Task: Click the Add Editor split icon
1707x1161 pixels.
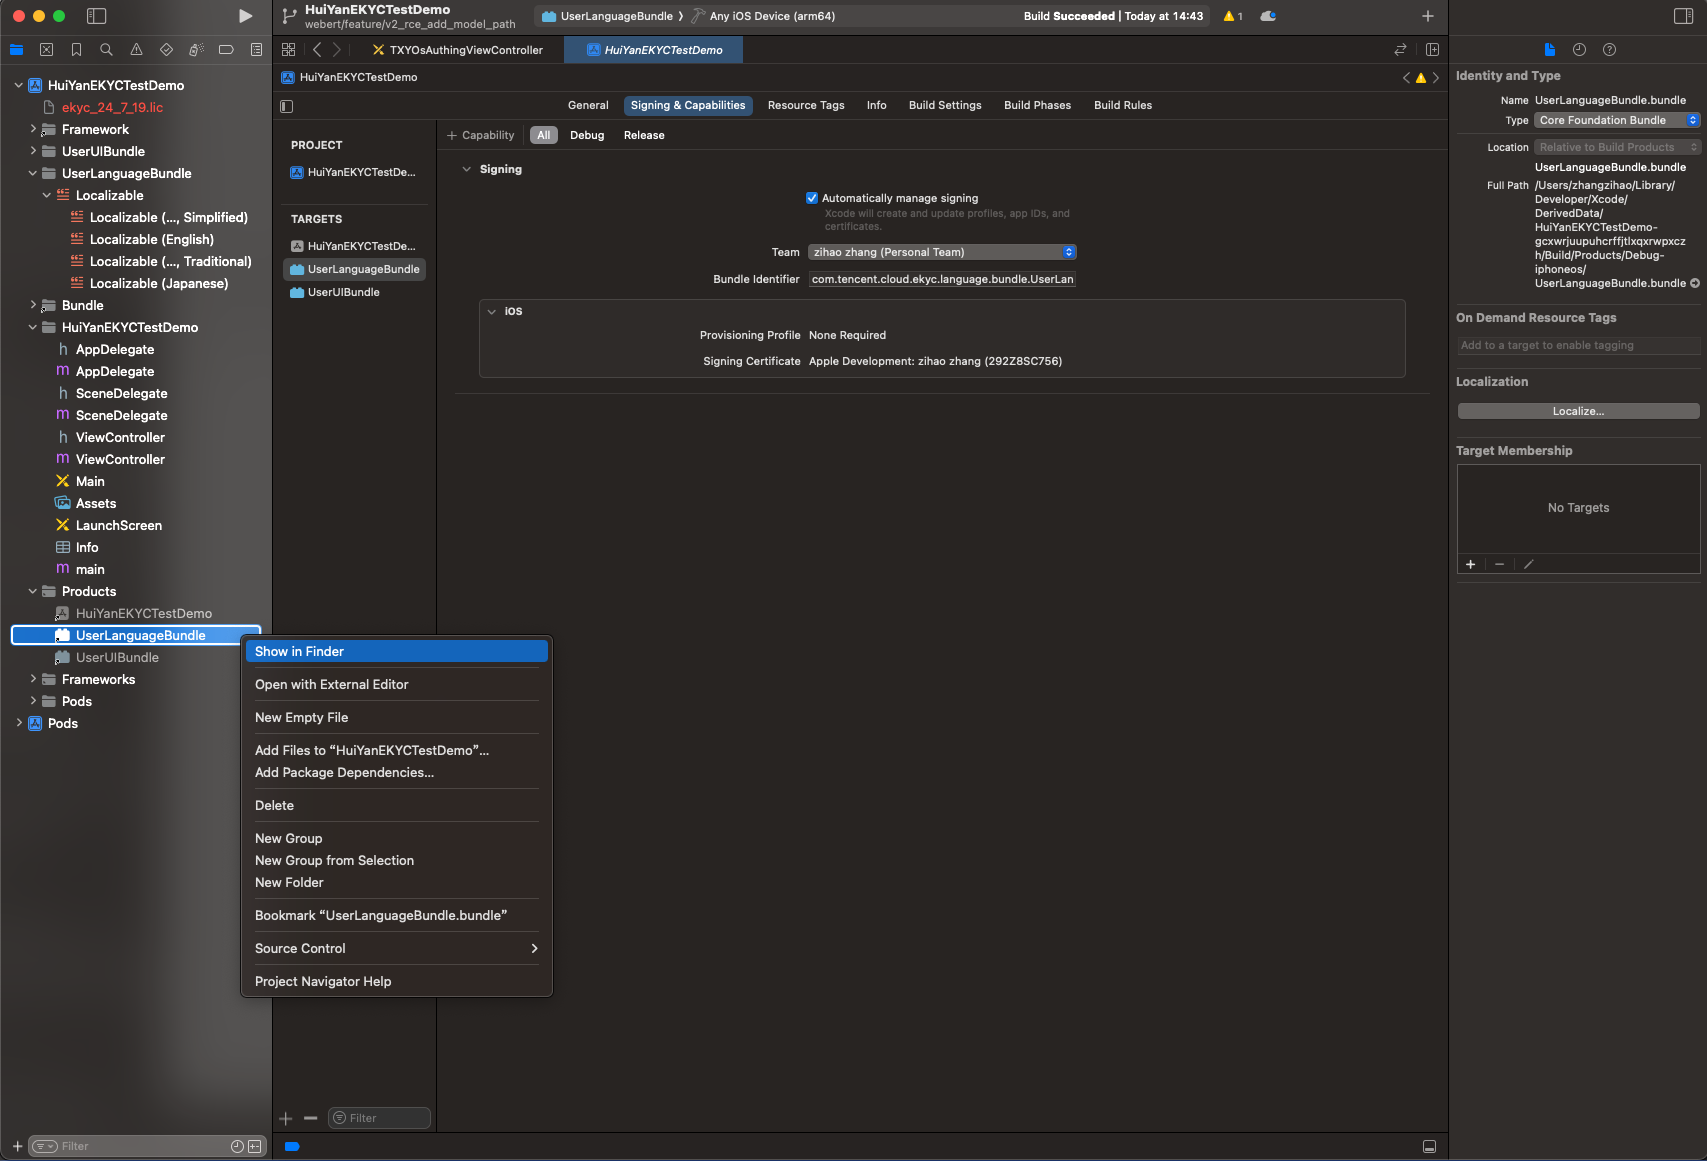Action: 1432,50
